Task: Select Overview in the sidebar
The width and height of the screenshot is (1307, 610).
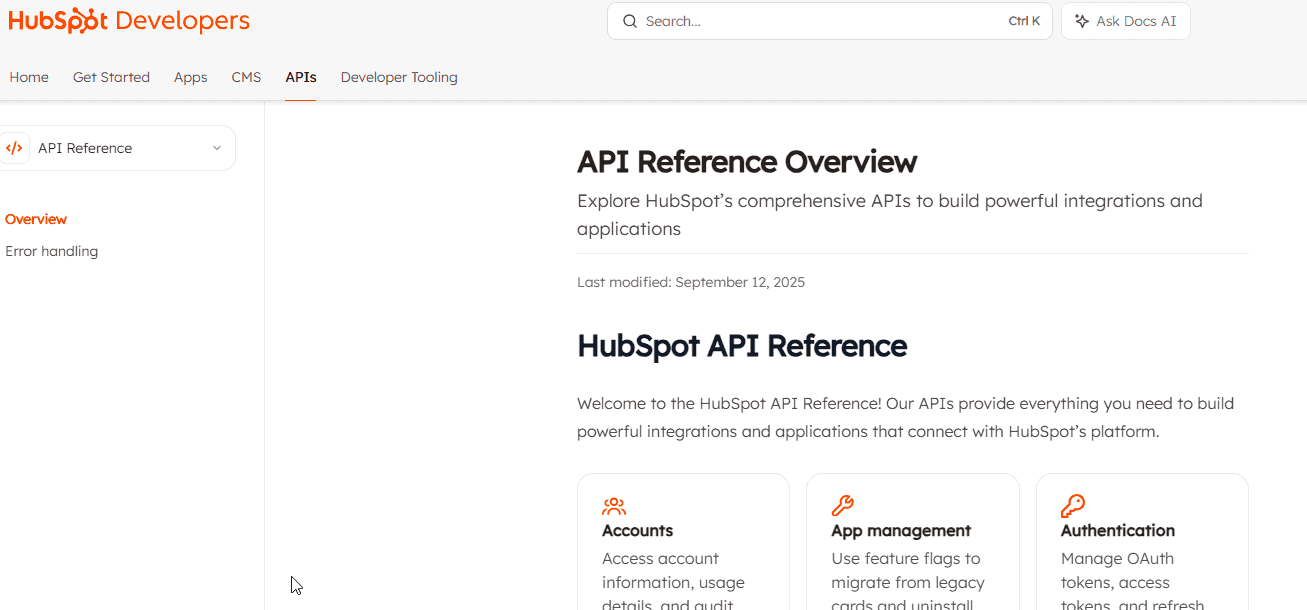Action: (36, 219)
